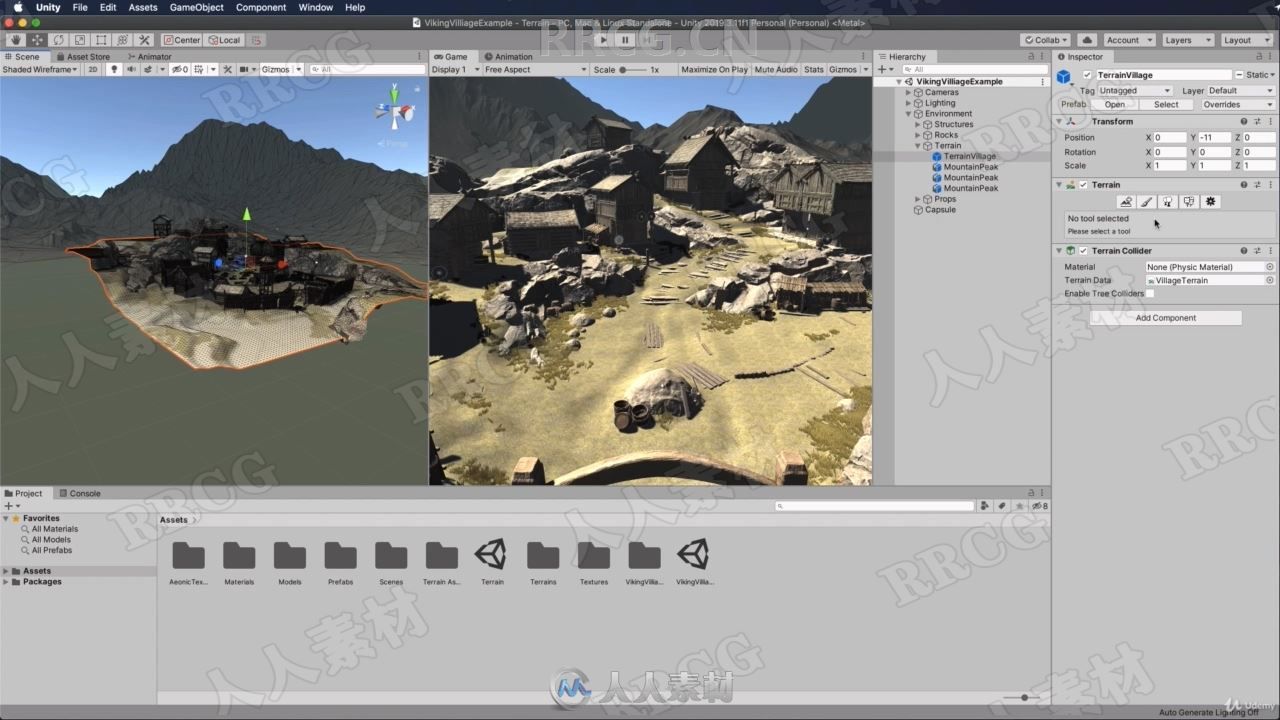The image size is (1280, 720).
Task: Select the Hand tool in toolbar
Action: coord(15,40)
